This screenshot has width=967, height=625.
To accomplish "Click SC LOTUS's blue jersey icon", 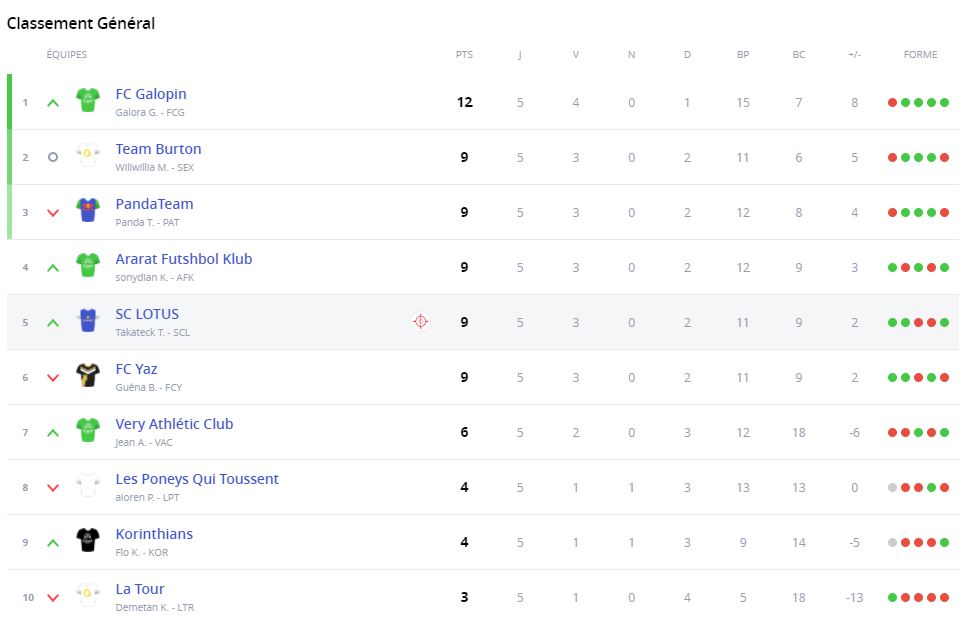I will (88, 320).
